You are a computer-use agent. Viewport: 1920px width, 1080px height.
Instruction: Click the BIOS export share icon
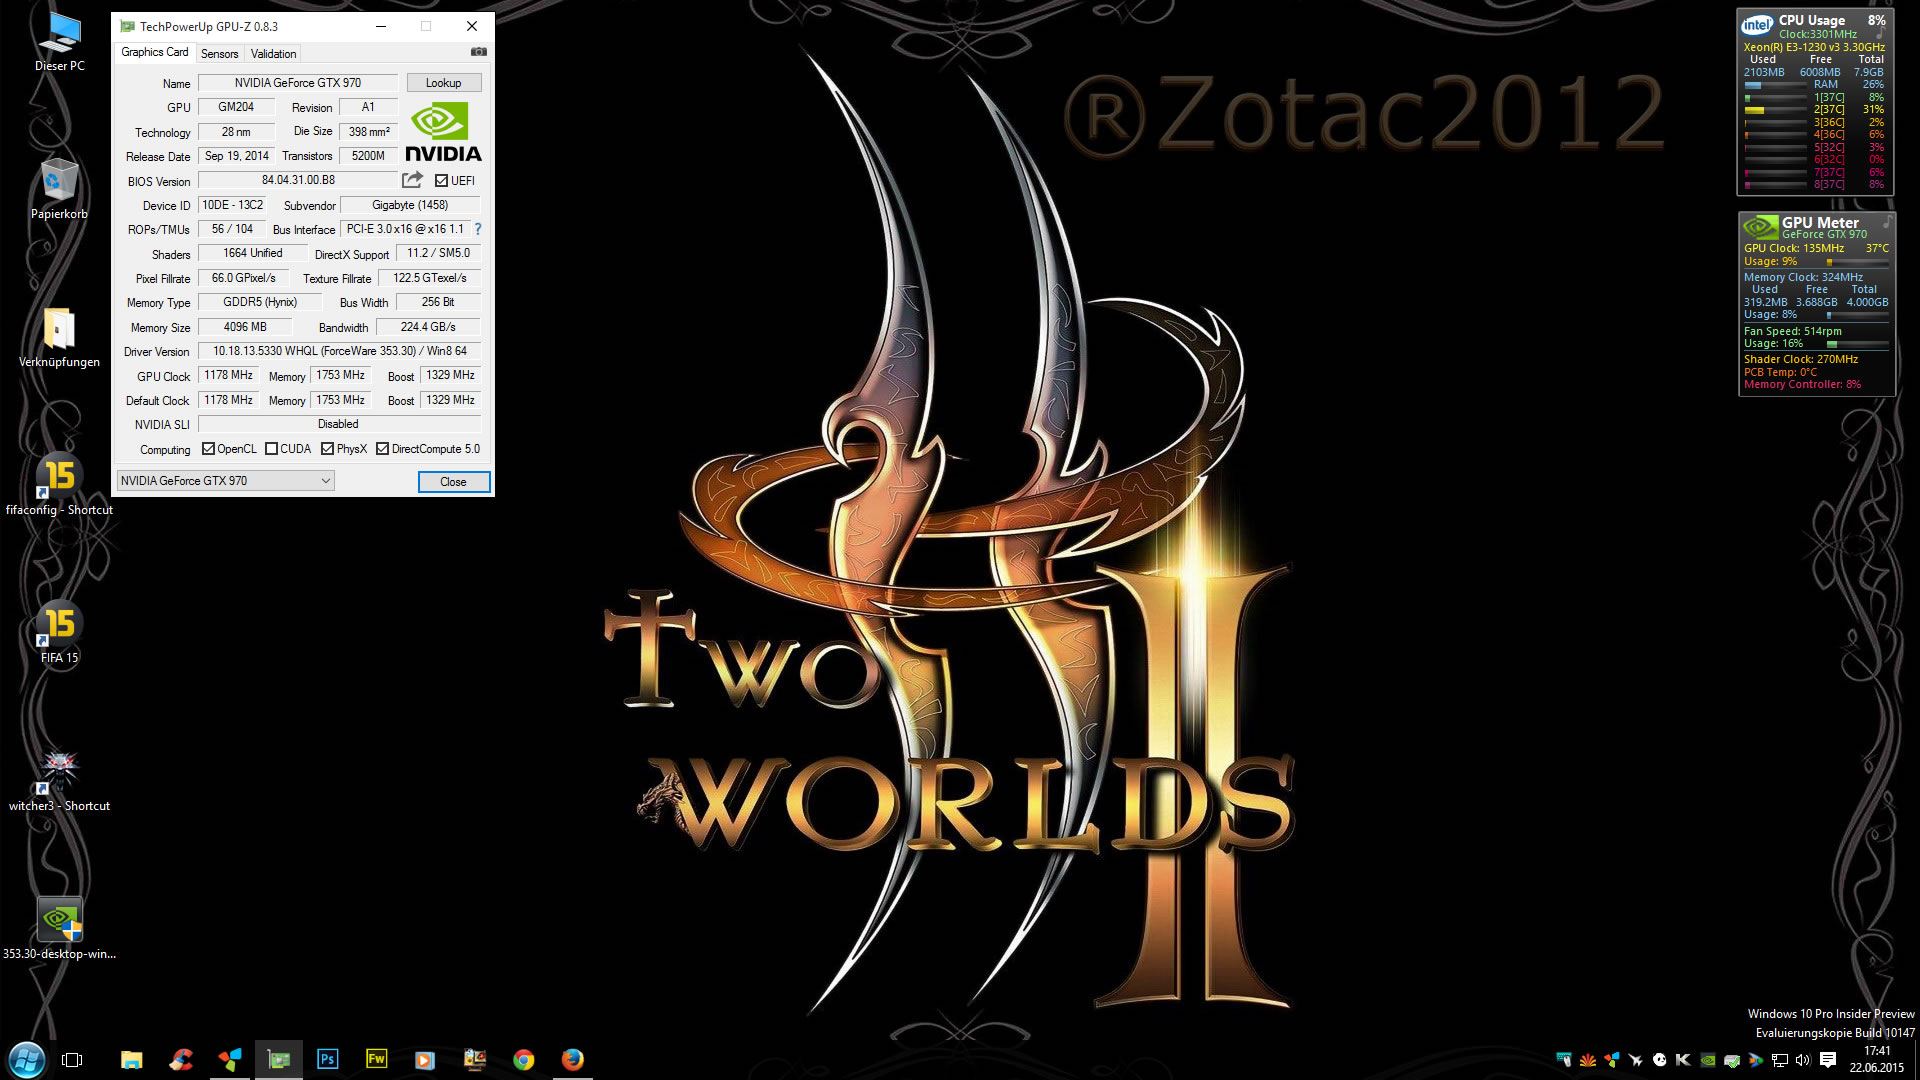[412, 180]
